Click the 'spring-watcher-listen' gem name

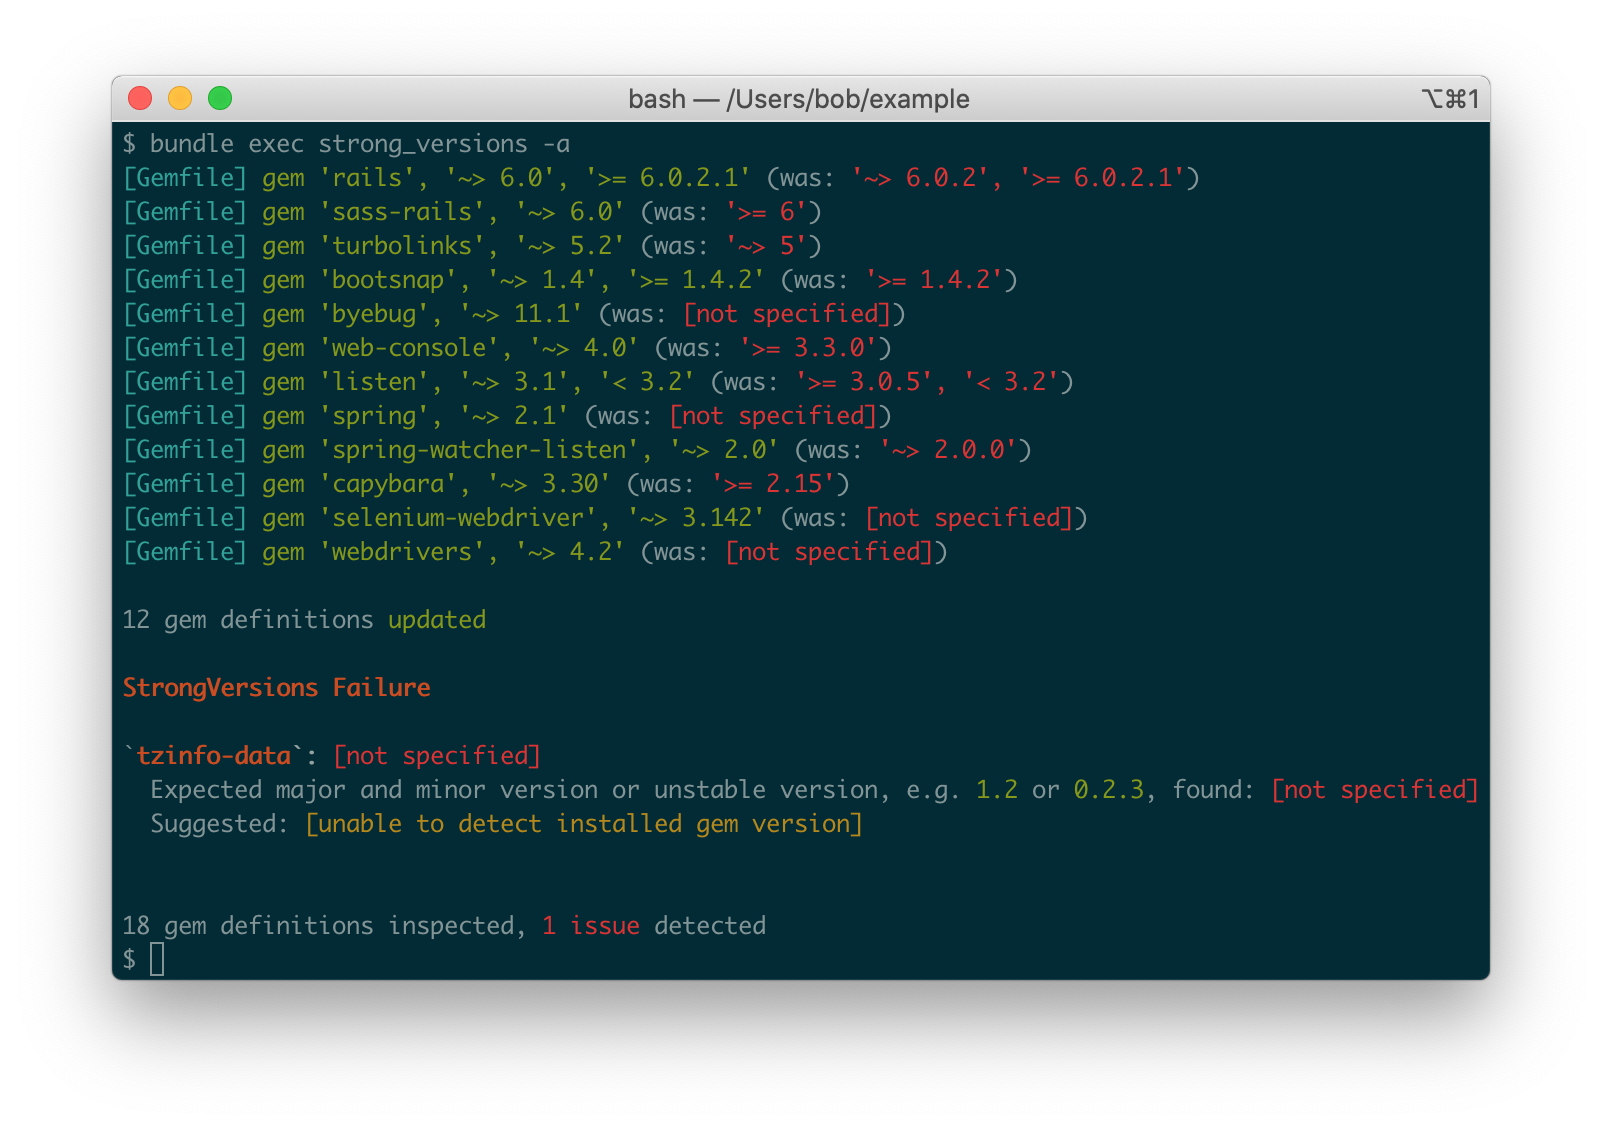click(479, 450)
